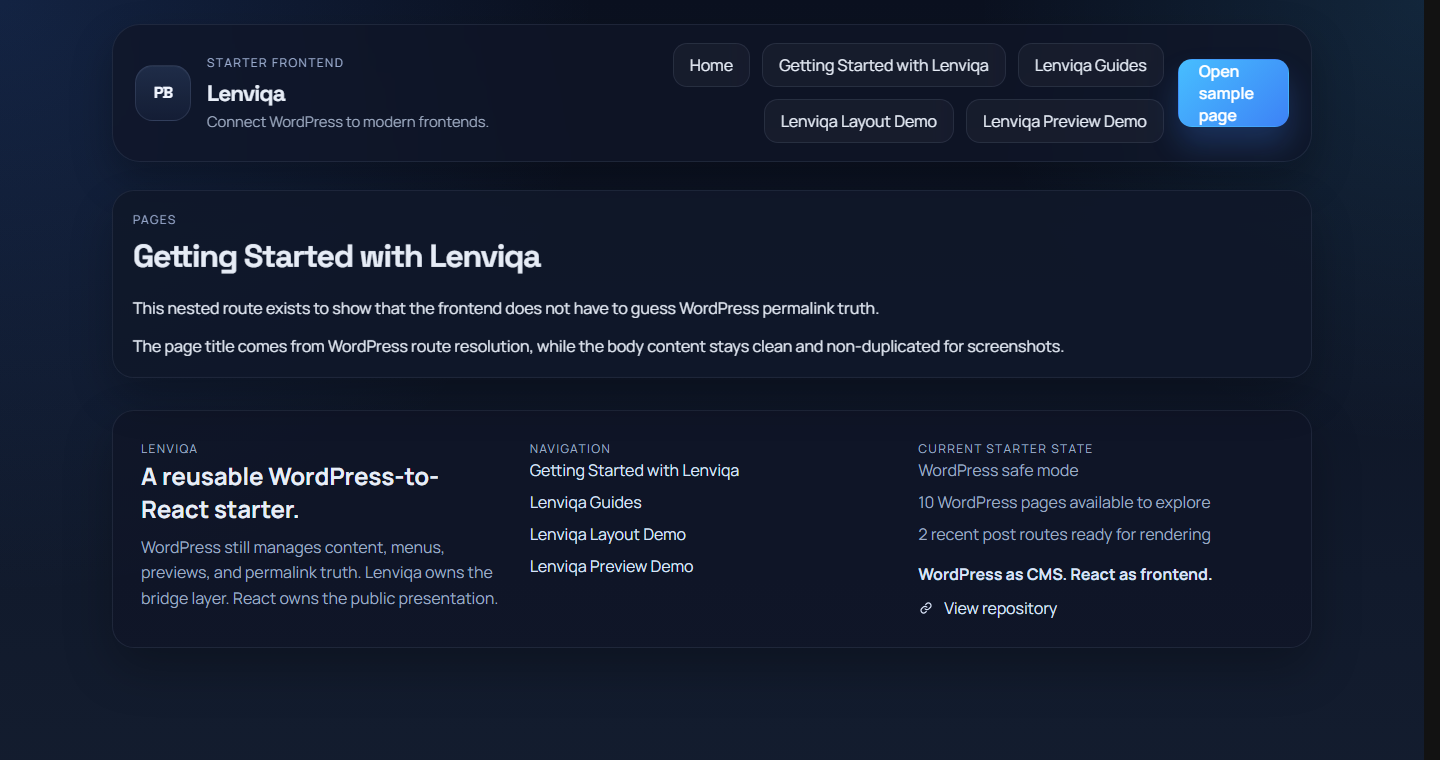This screenshot has height=760, width=1440.
Task: Click the NAVIGATION footer label
Action: click(570, 449)
